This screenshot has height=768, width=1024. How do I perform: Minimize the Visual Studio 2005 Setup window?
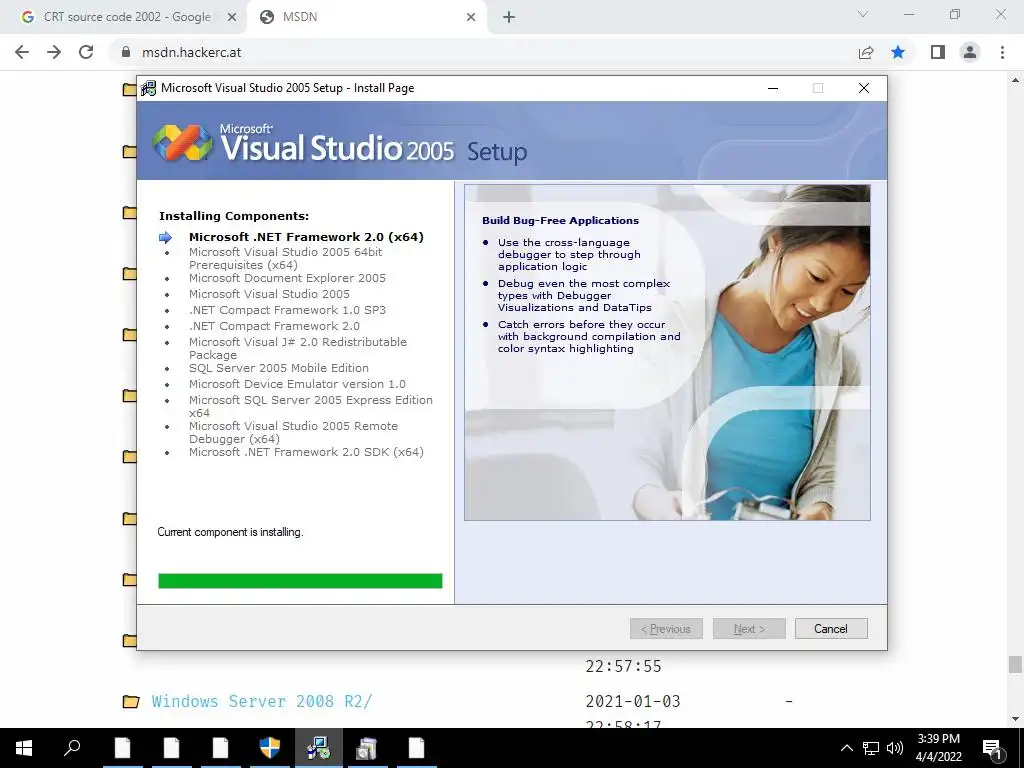click(773, 88)
